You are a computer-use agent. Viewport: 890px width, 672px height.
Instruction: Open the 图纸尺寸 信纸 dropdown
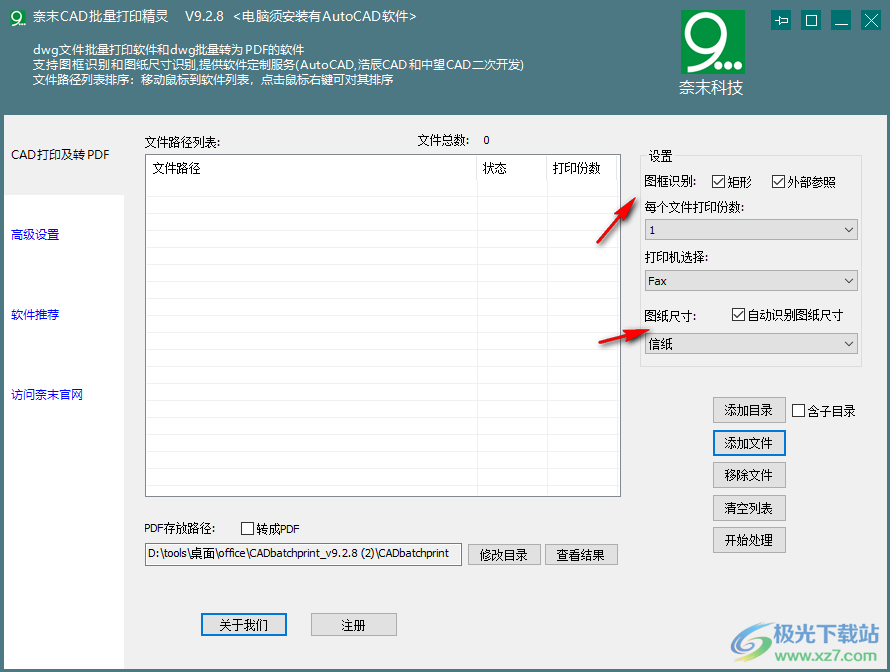751,344
